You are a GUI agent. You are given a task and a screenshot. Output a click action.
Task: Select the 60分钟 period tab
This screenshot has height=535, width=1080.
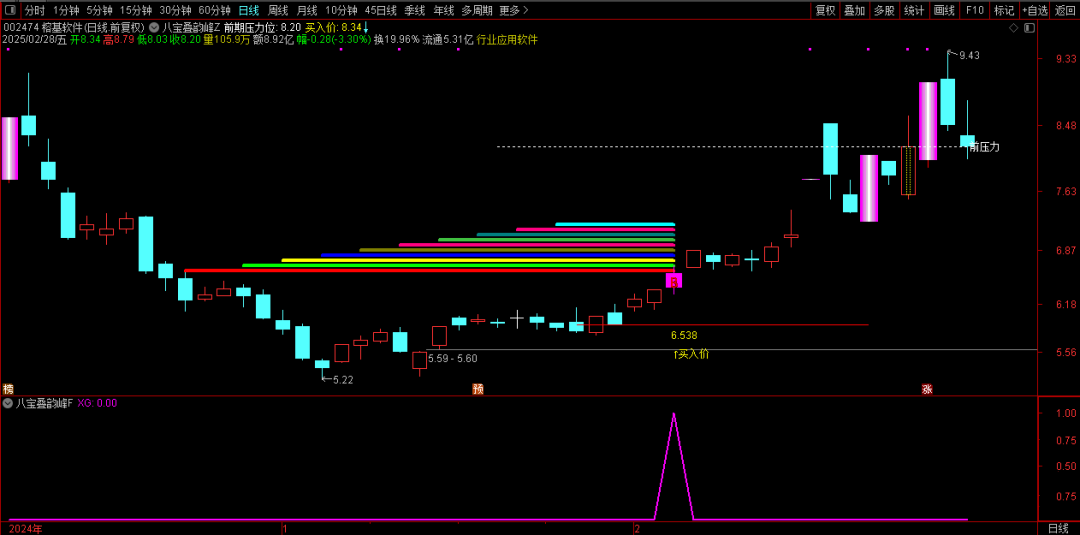coord(214,10)
